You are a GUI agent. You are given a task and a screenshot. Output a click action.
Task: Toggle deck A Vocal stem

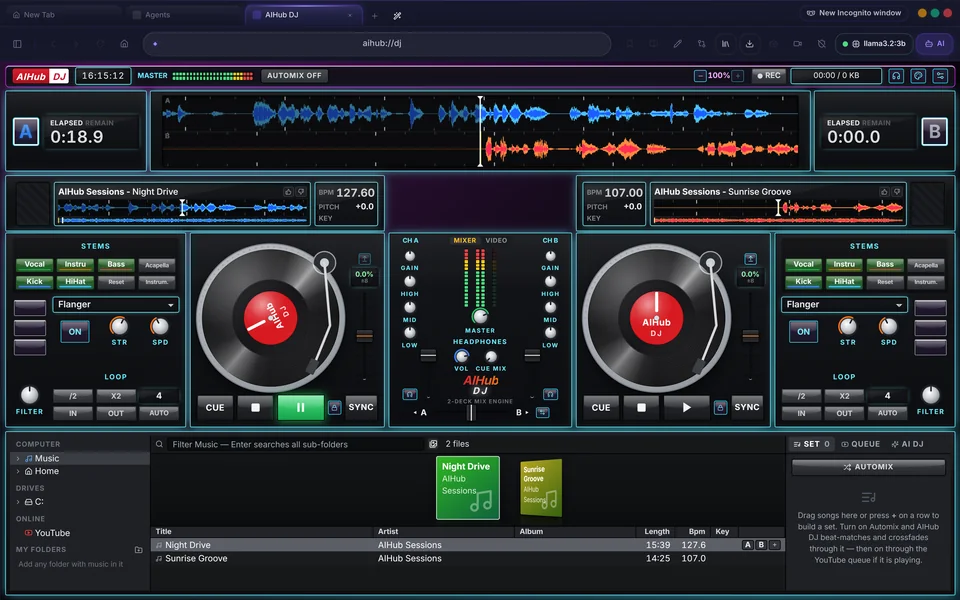tap(34, 265)
